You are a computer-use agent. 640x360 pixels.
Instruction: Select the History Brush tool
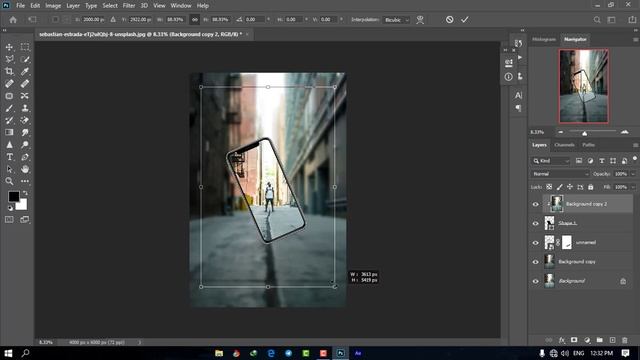[9, 120]
